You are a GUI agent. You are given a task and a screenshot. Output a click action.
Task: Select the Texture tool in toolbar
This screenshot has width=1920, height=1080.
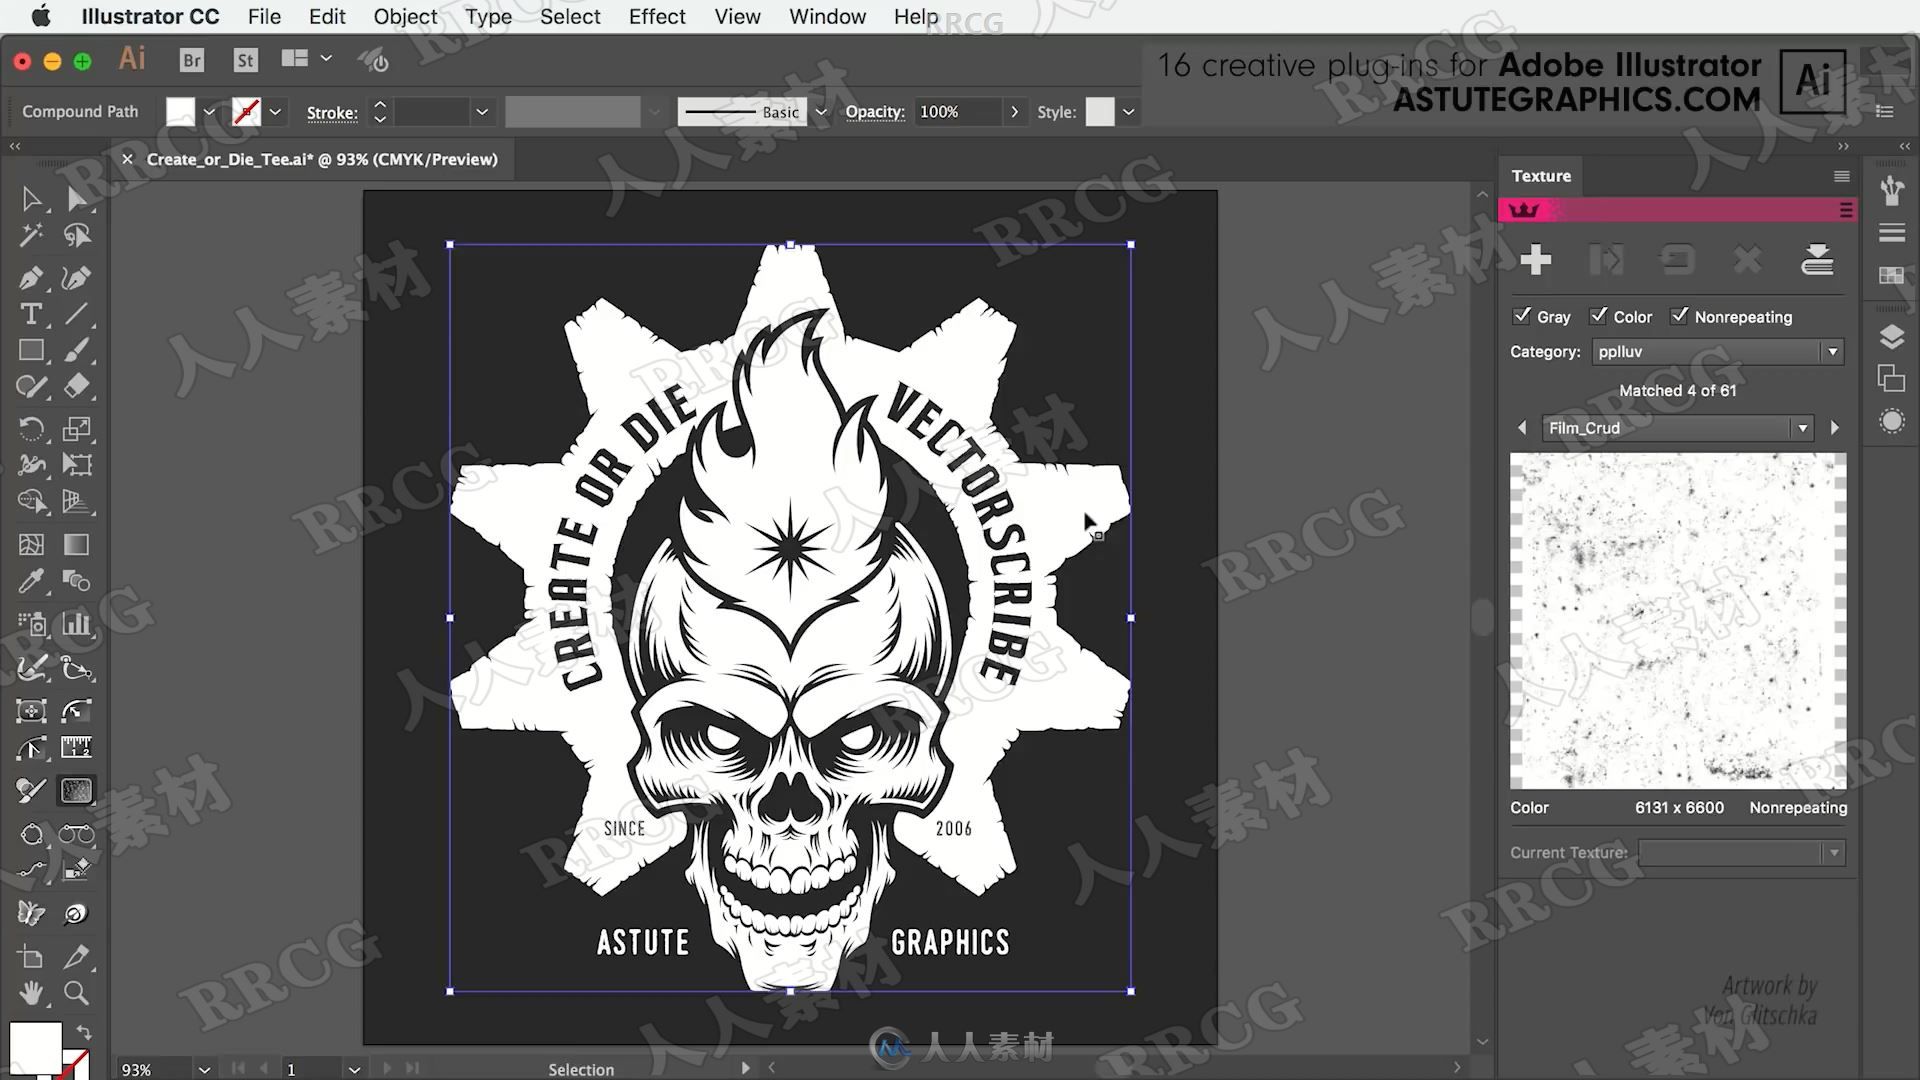(x=77, y=790)
